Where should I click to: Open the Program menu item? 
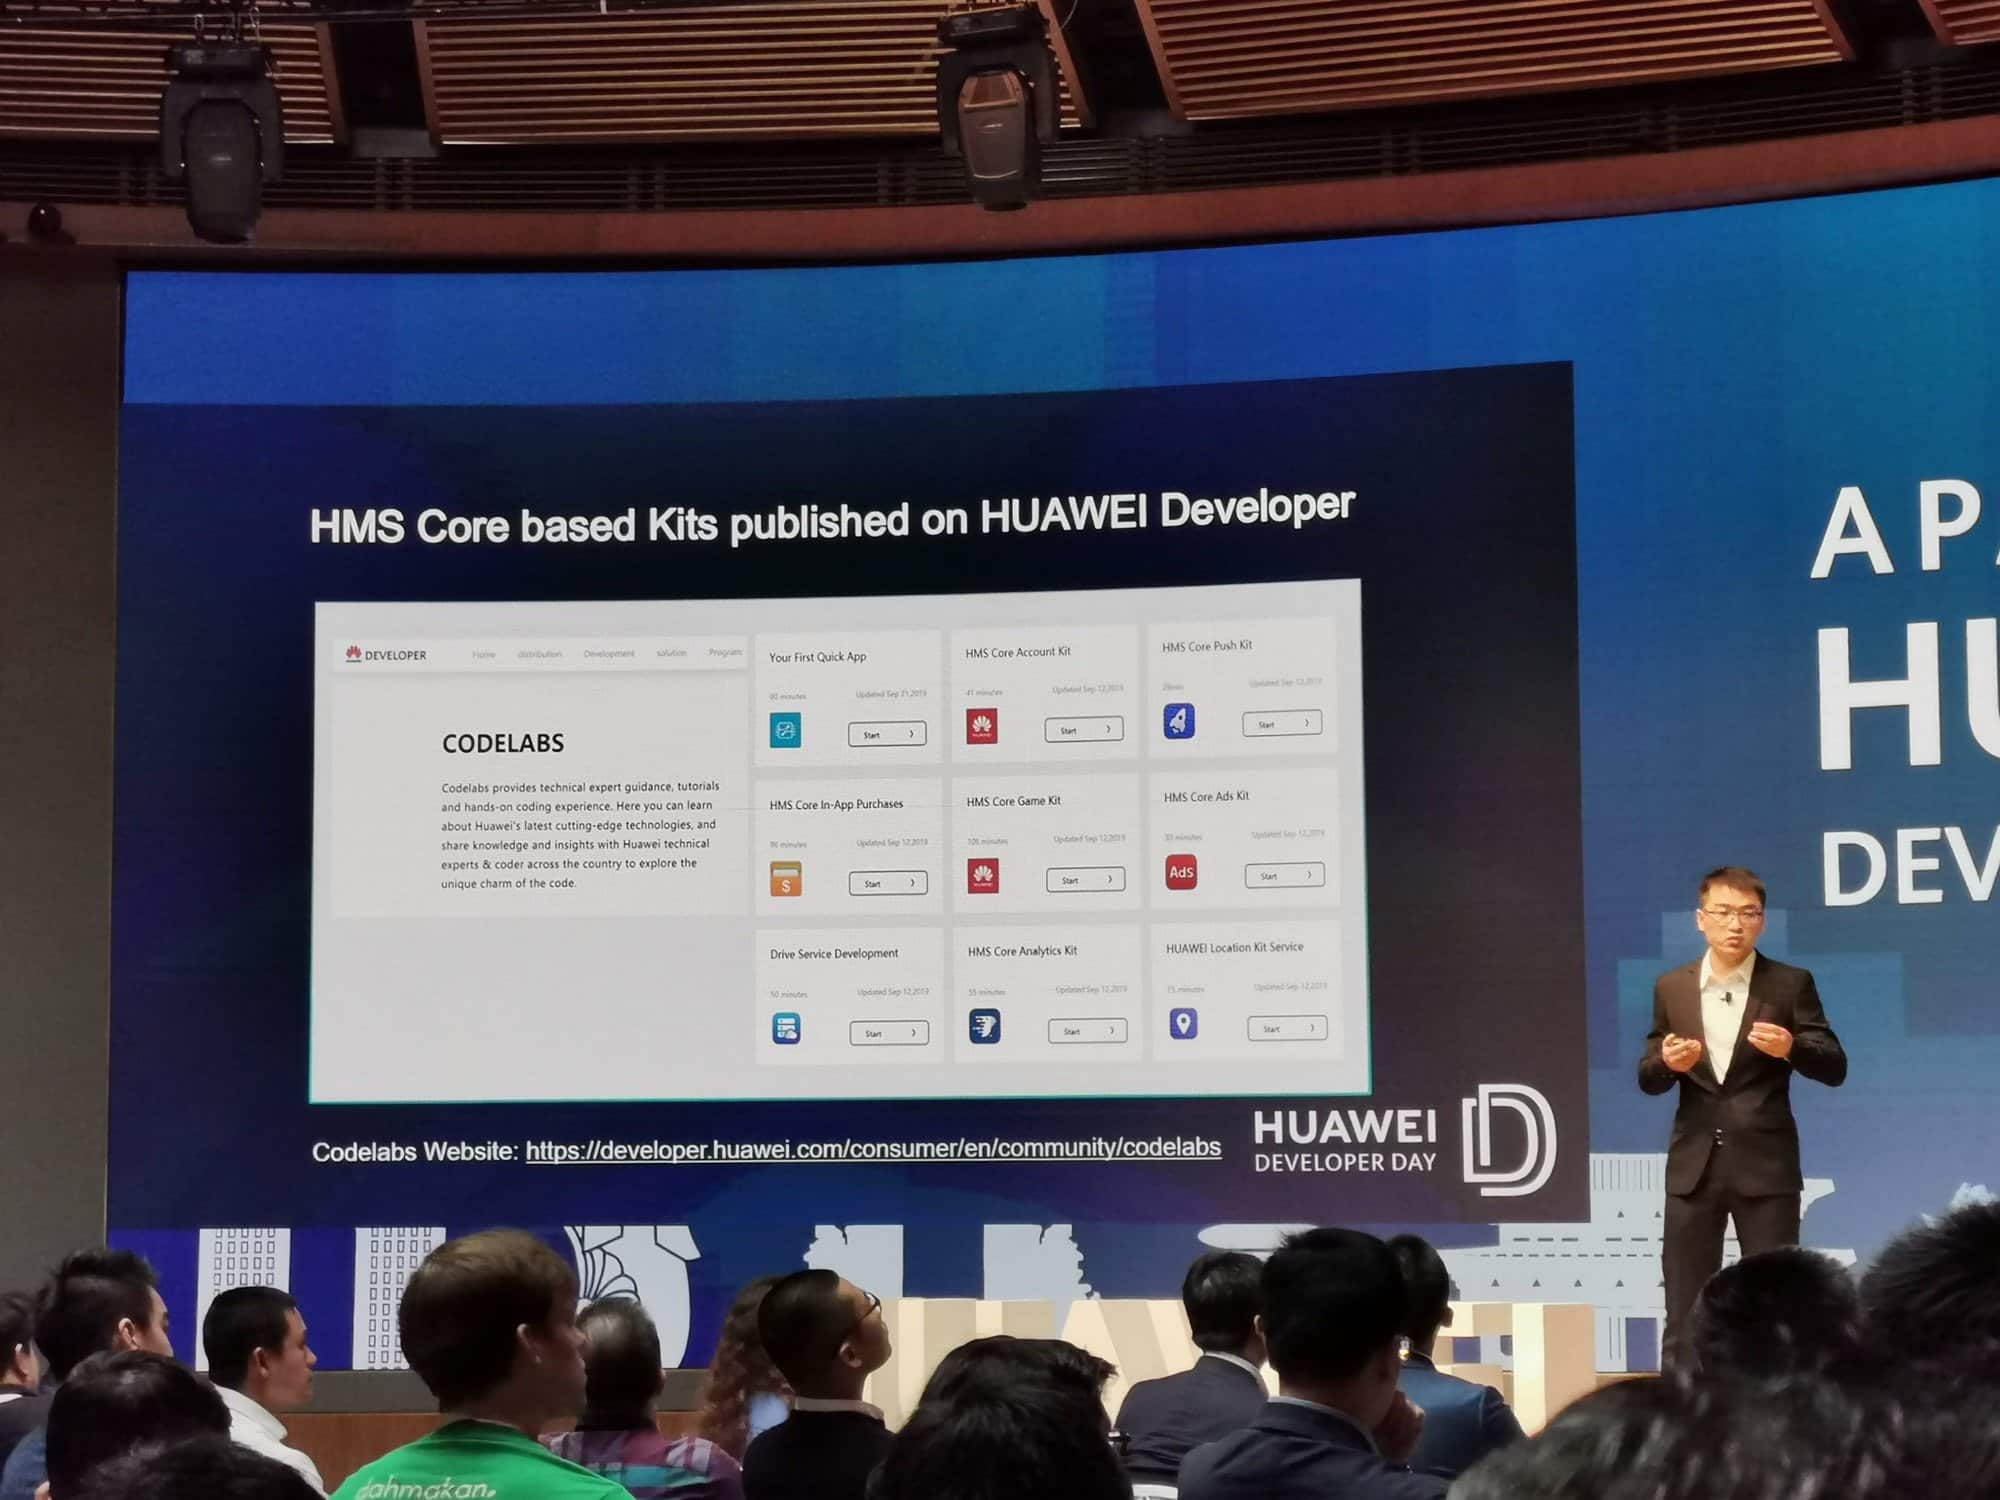coord(726,652)
